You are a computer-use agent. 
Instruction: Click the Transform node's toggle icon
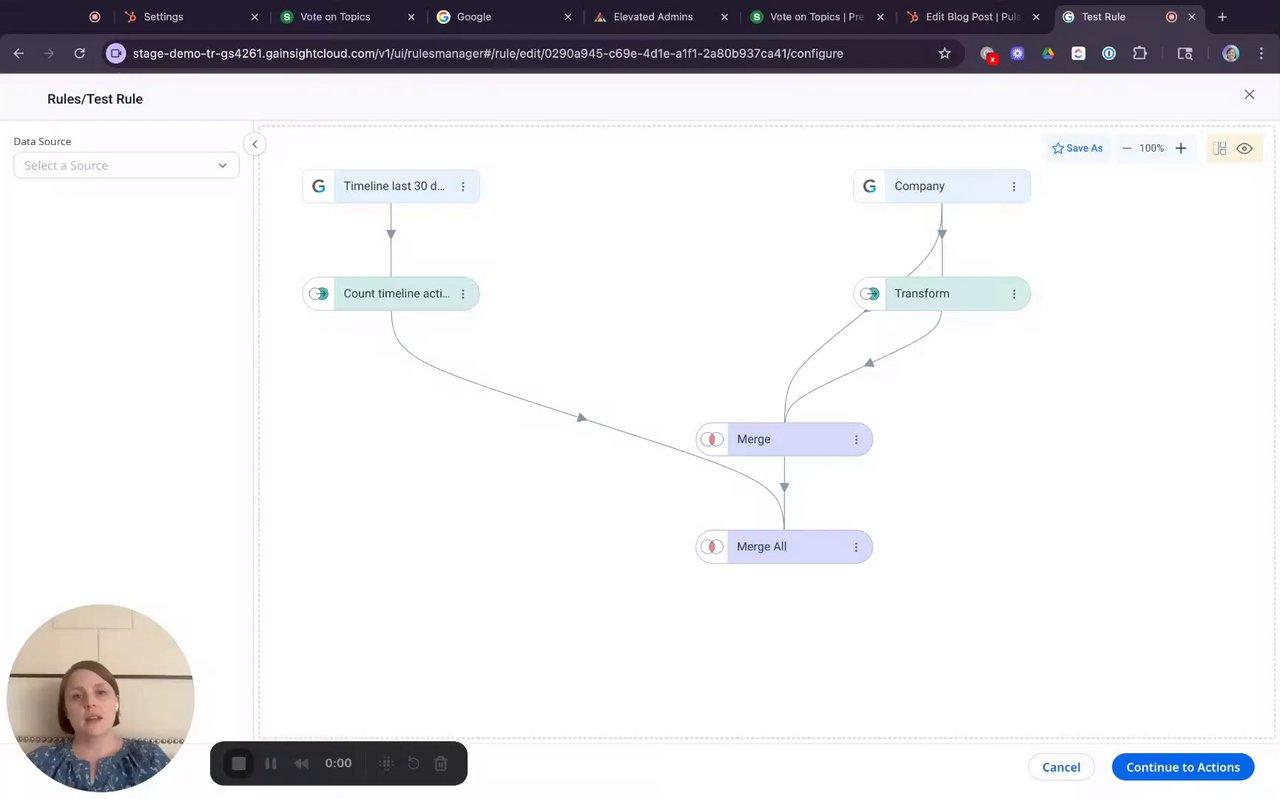point(870,294)
